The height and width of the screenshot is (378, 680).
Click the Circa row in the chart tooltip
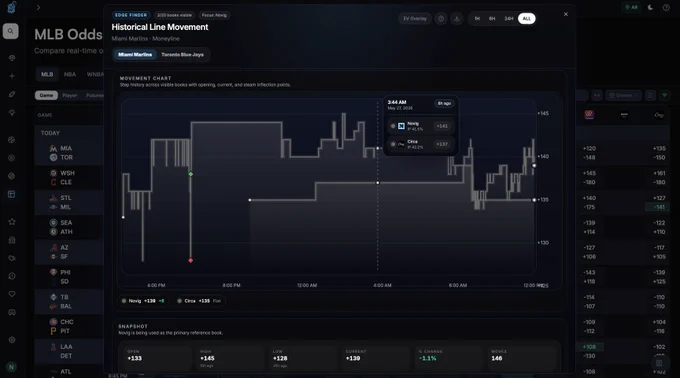tap(421, 144)
